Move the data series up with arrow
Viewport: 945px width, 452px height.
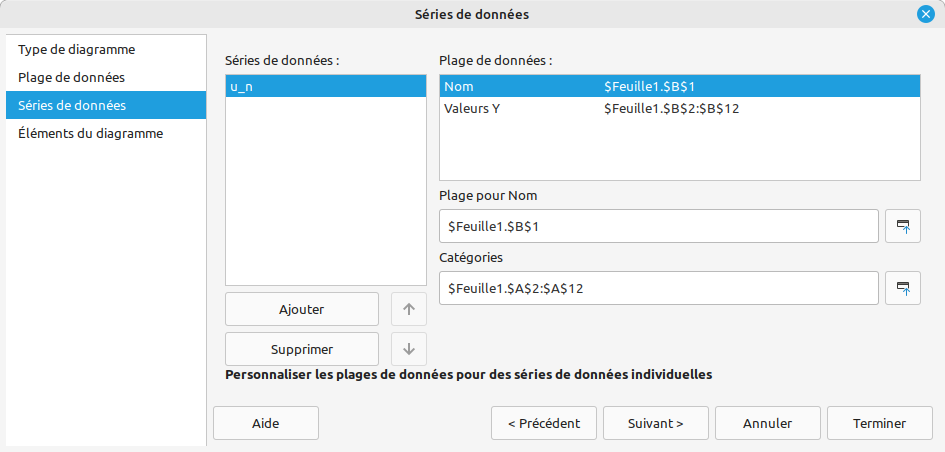tap(408, 309)
